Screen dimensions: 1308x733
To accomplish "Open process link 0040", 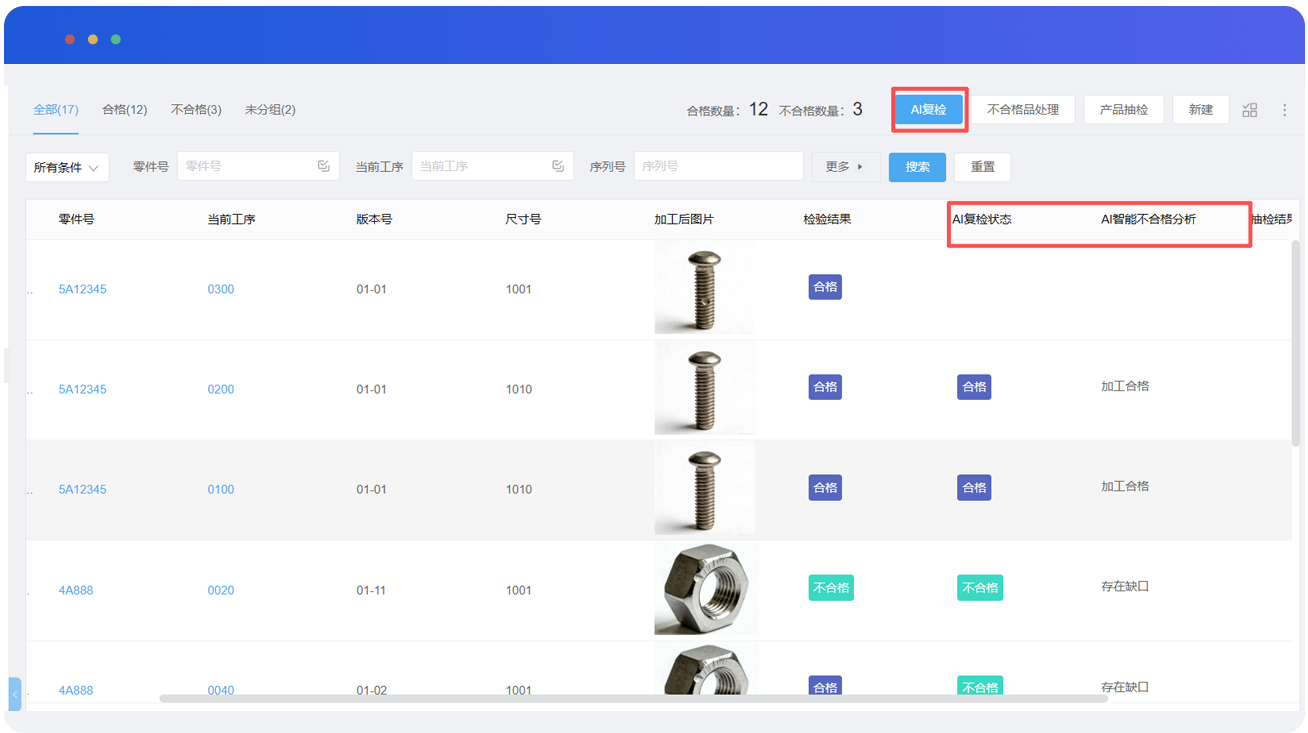I will [x=221, y=690].
